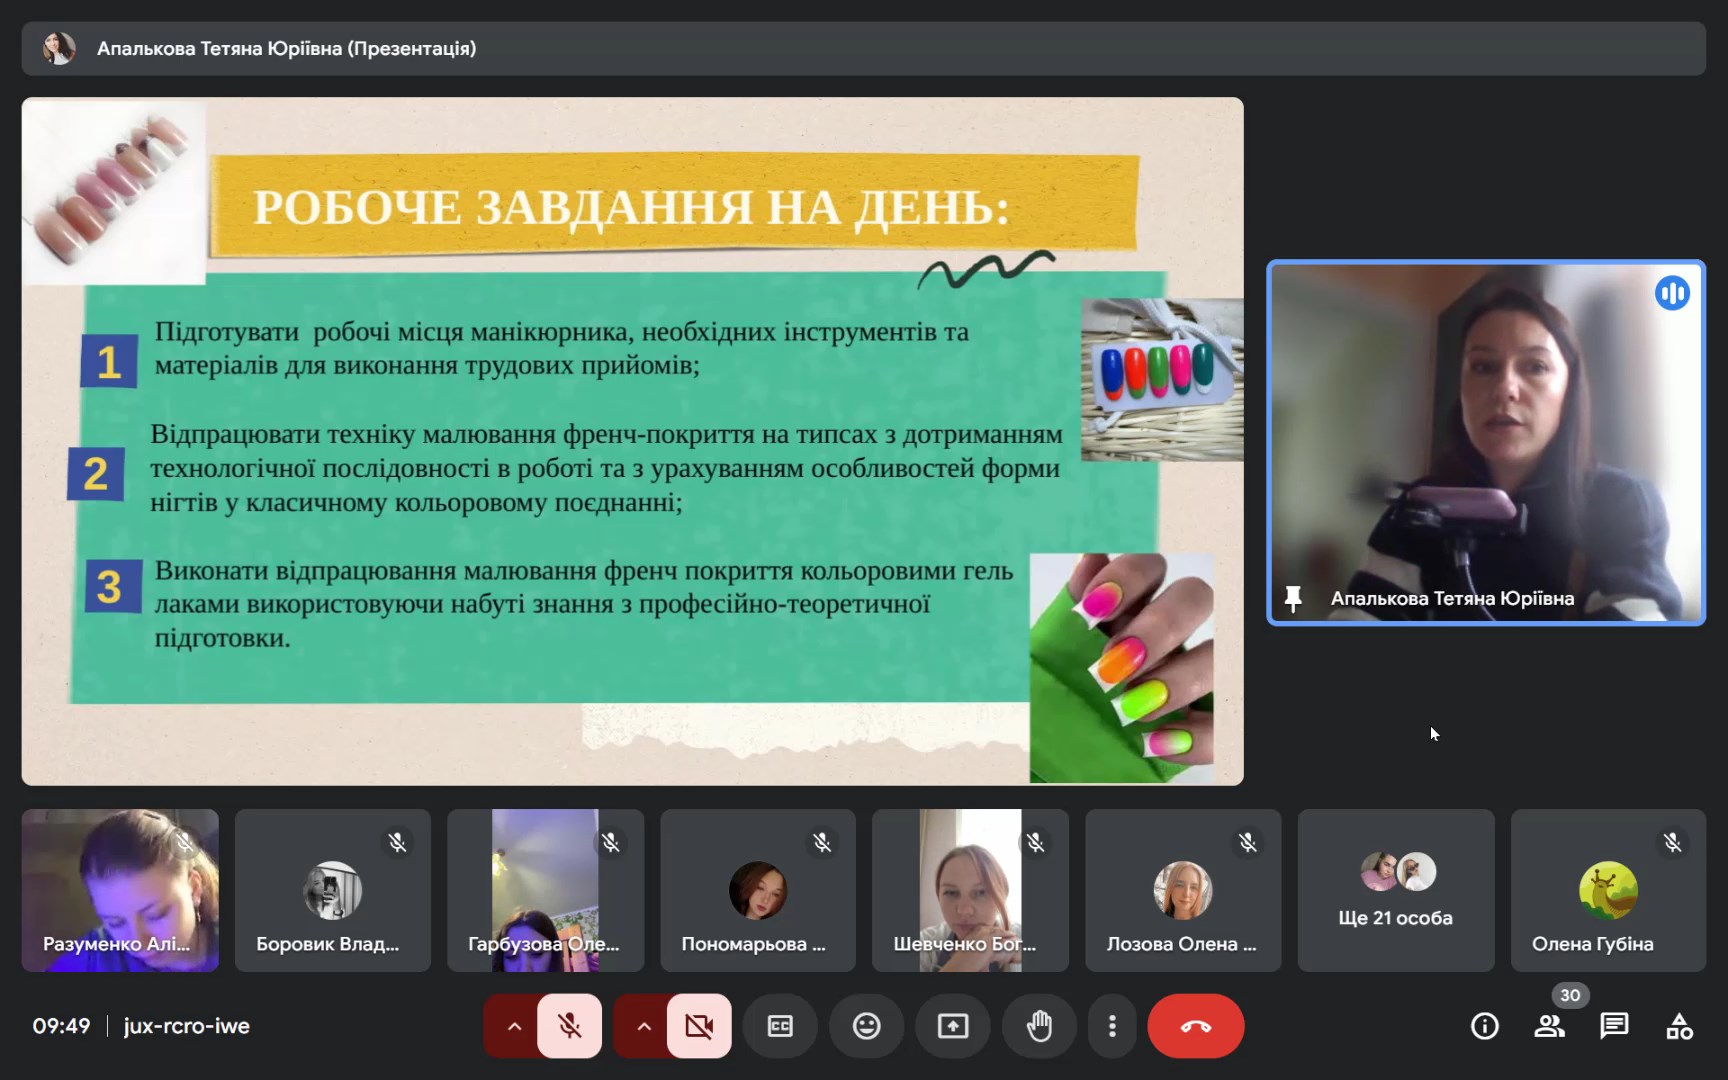Leave the call with red button
The width and height of the screenshot is (1728, 1080).
click(1196, 1026)
